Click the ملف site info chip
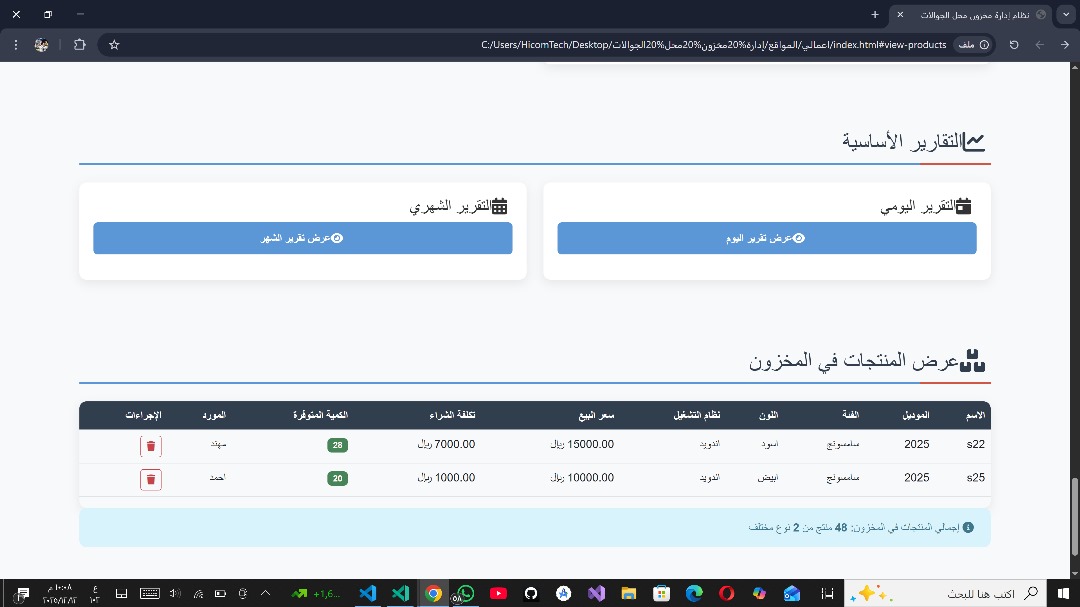1080x607 pixels. pyautogui.click(x=974, y=45)
